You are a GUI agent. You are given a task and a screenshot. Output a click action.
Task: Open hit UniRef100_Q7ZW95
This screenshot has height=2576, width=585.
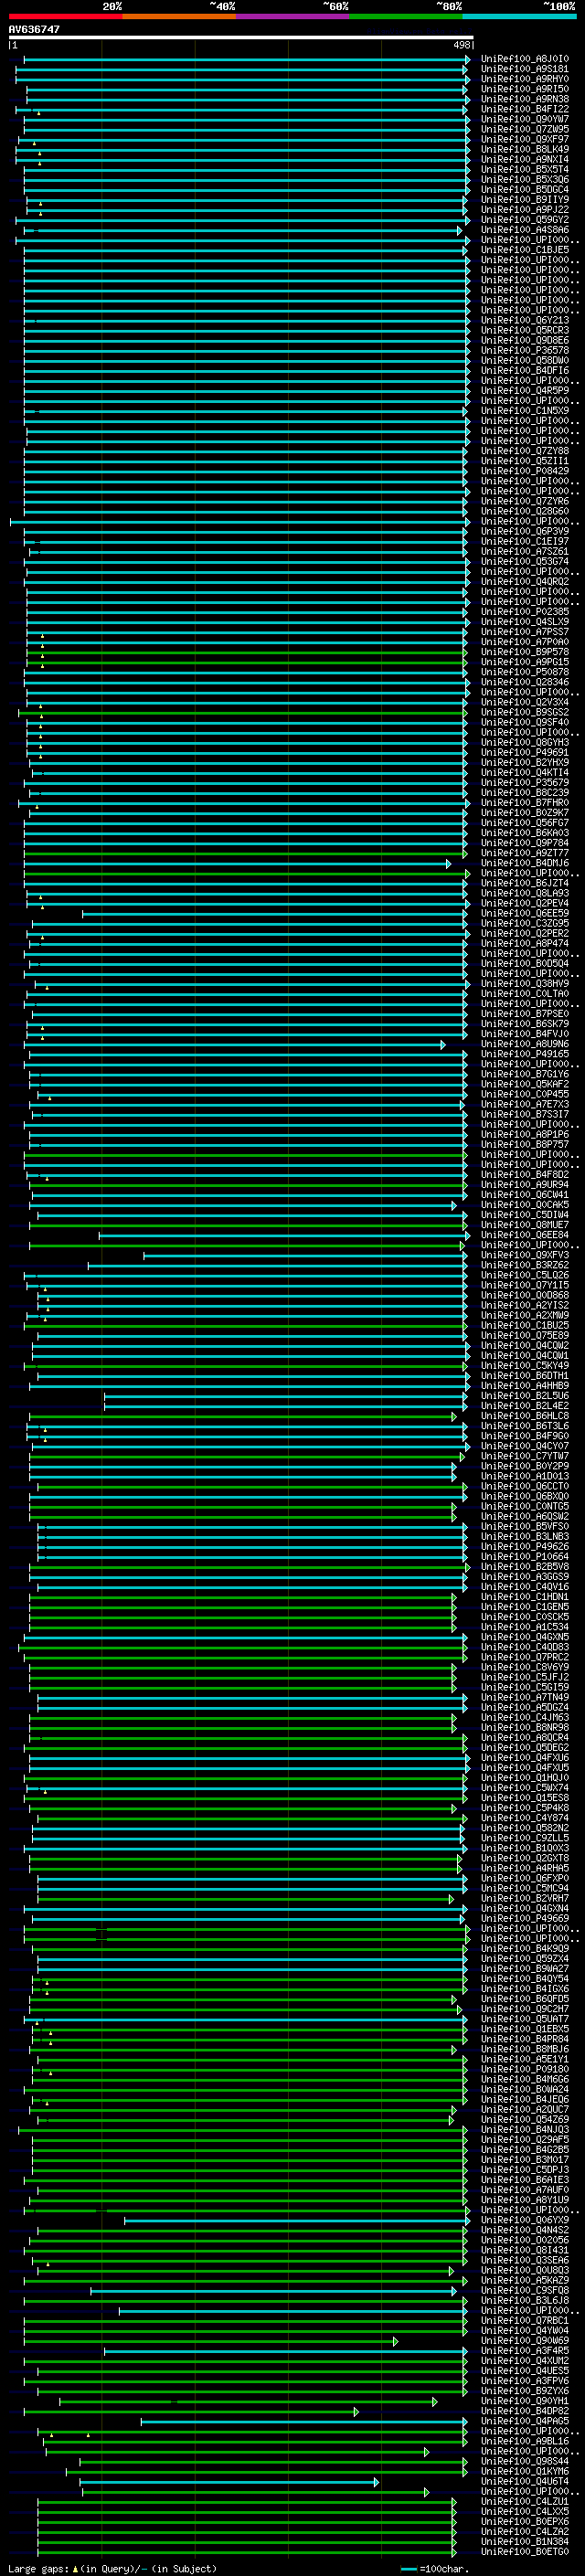[525, 129]
